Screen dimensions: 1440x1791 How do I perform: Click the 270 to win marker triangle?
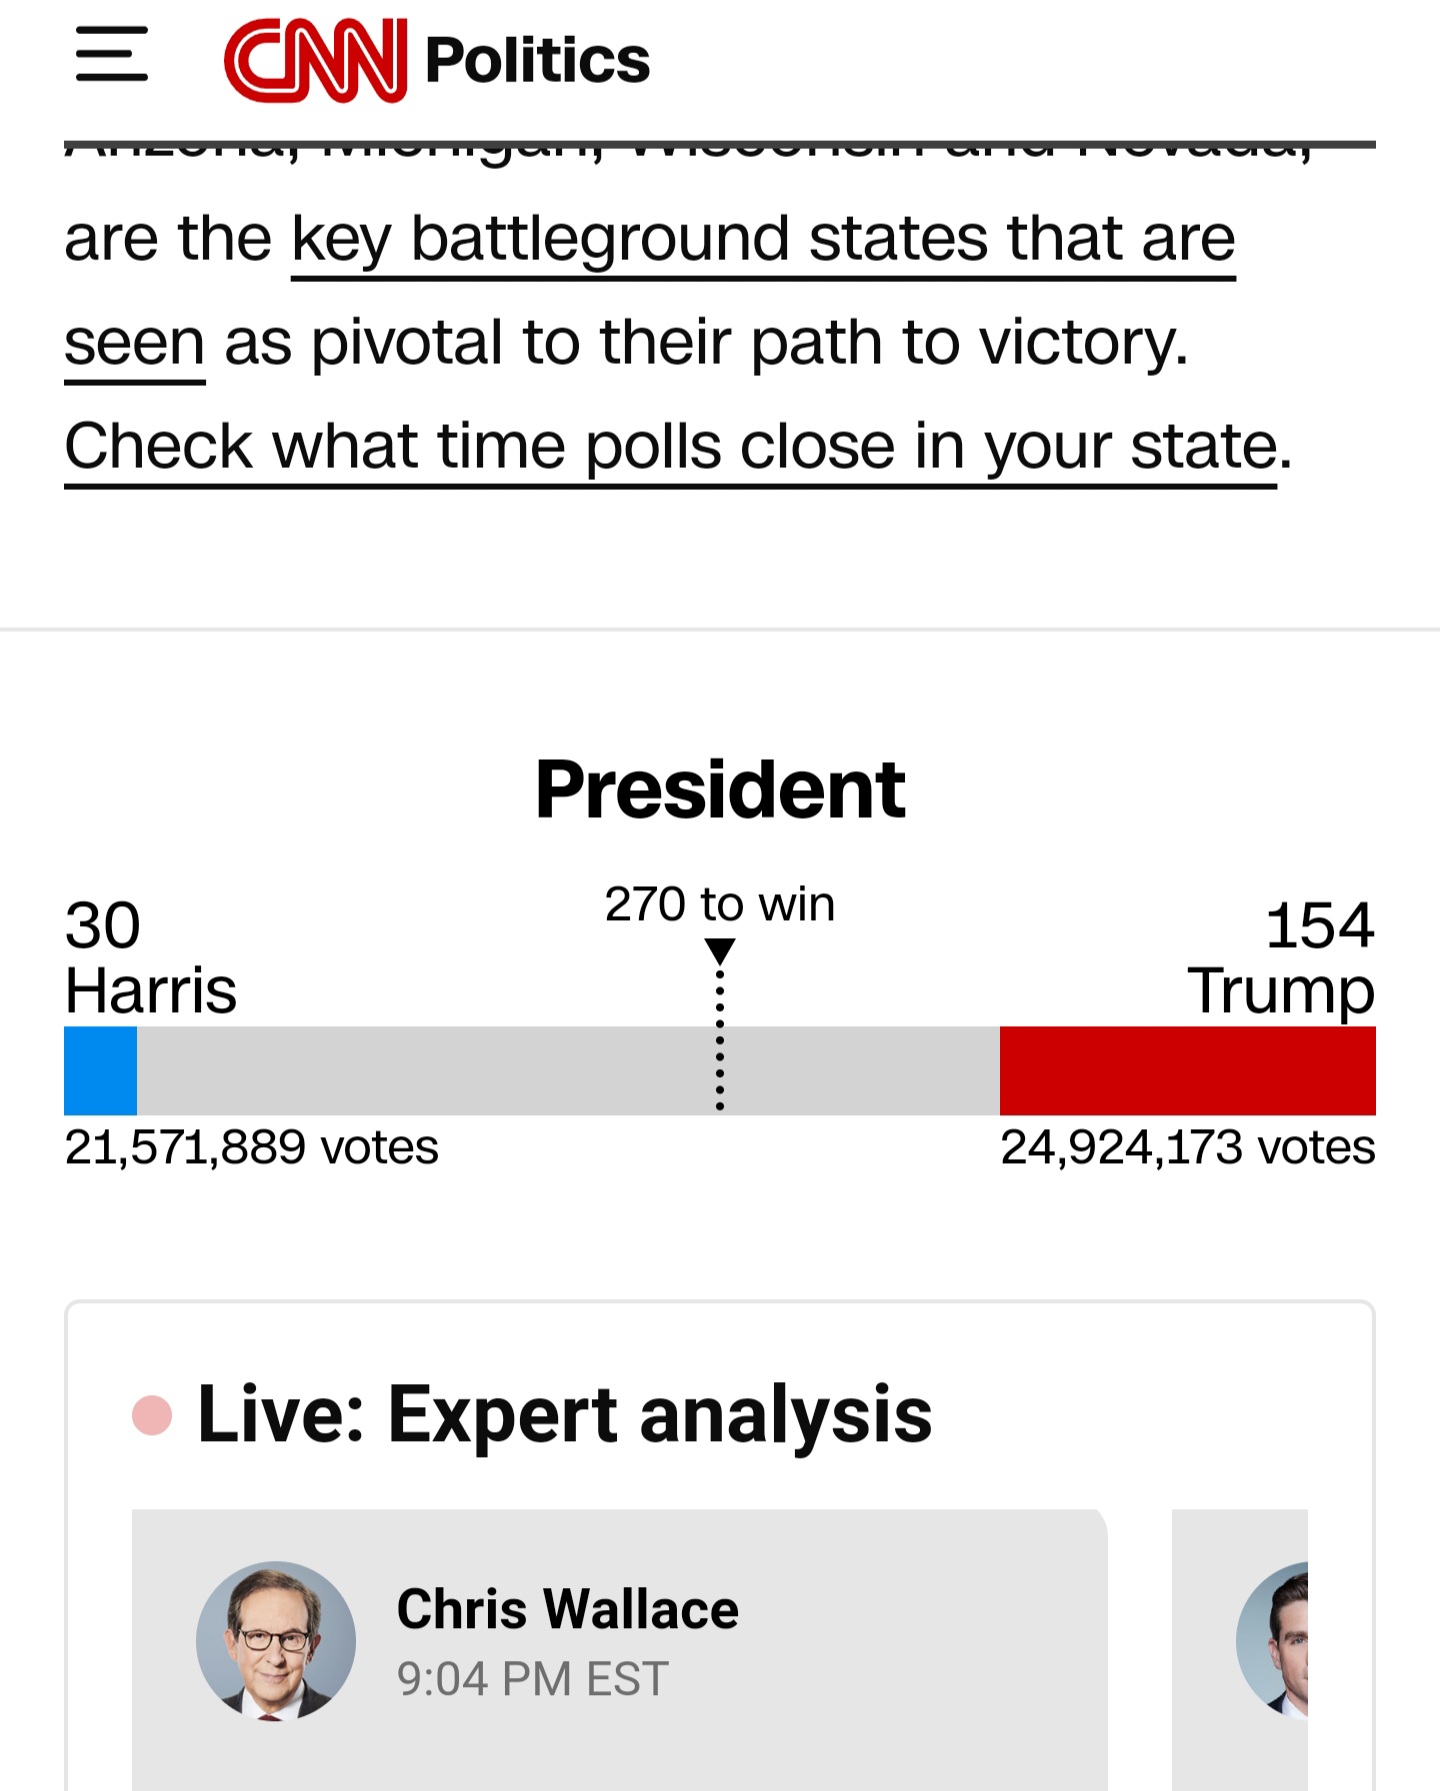(x=720, y=950)
